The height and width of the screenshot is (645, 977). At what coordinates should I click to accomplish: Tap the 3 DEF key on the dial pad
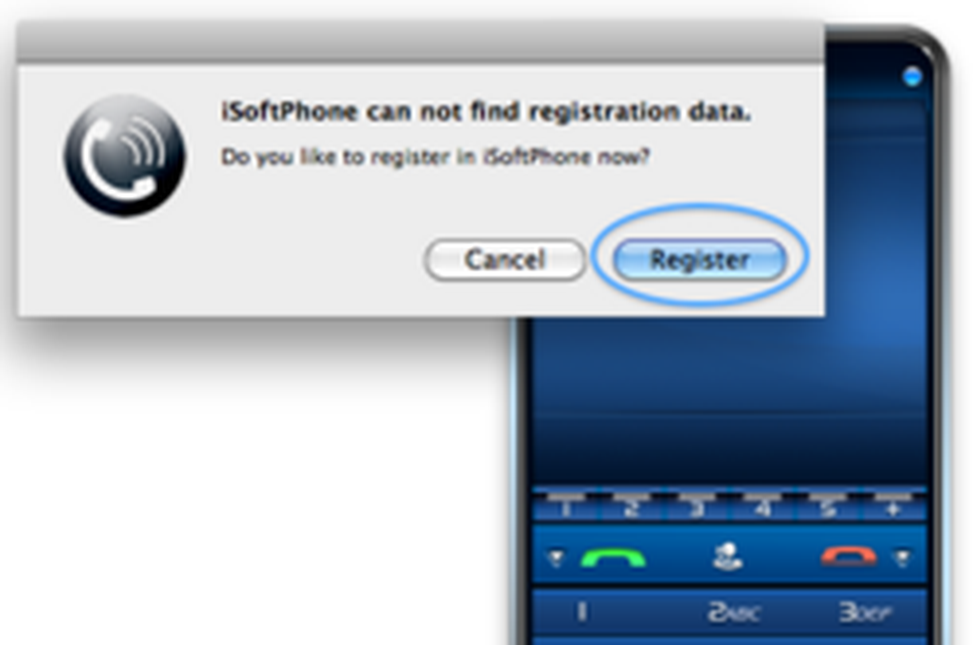point(865,612)
